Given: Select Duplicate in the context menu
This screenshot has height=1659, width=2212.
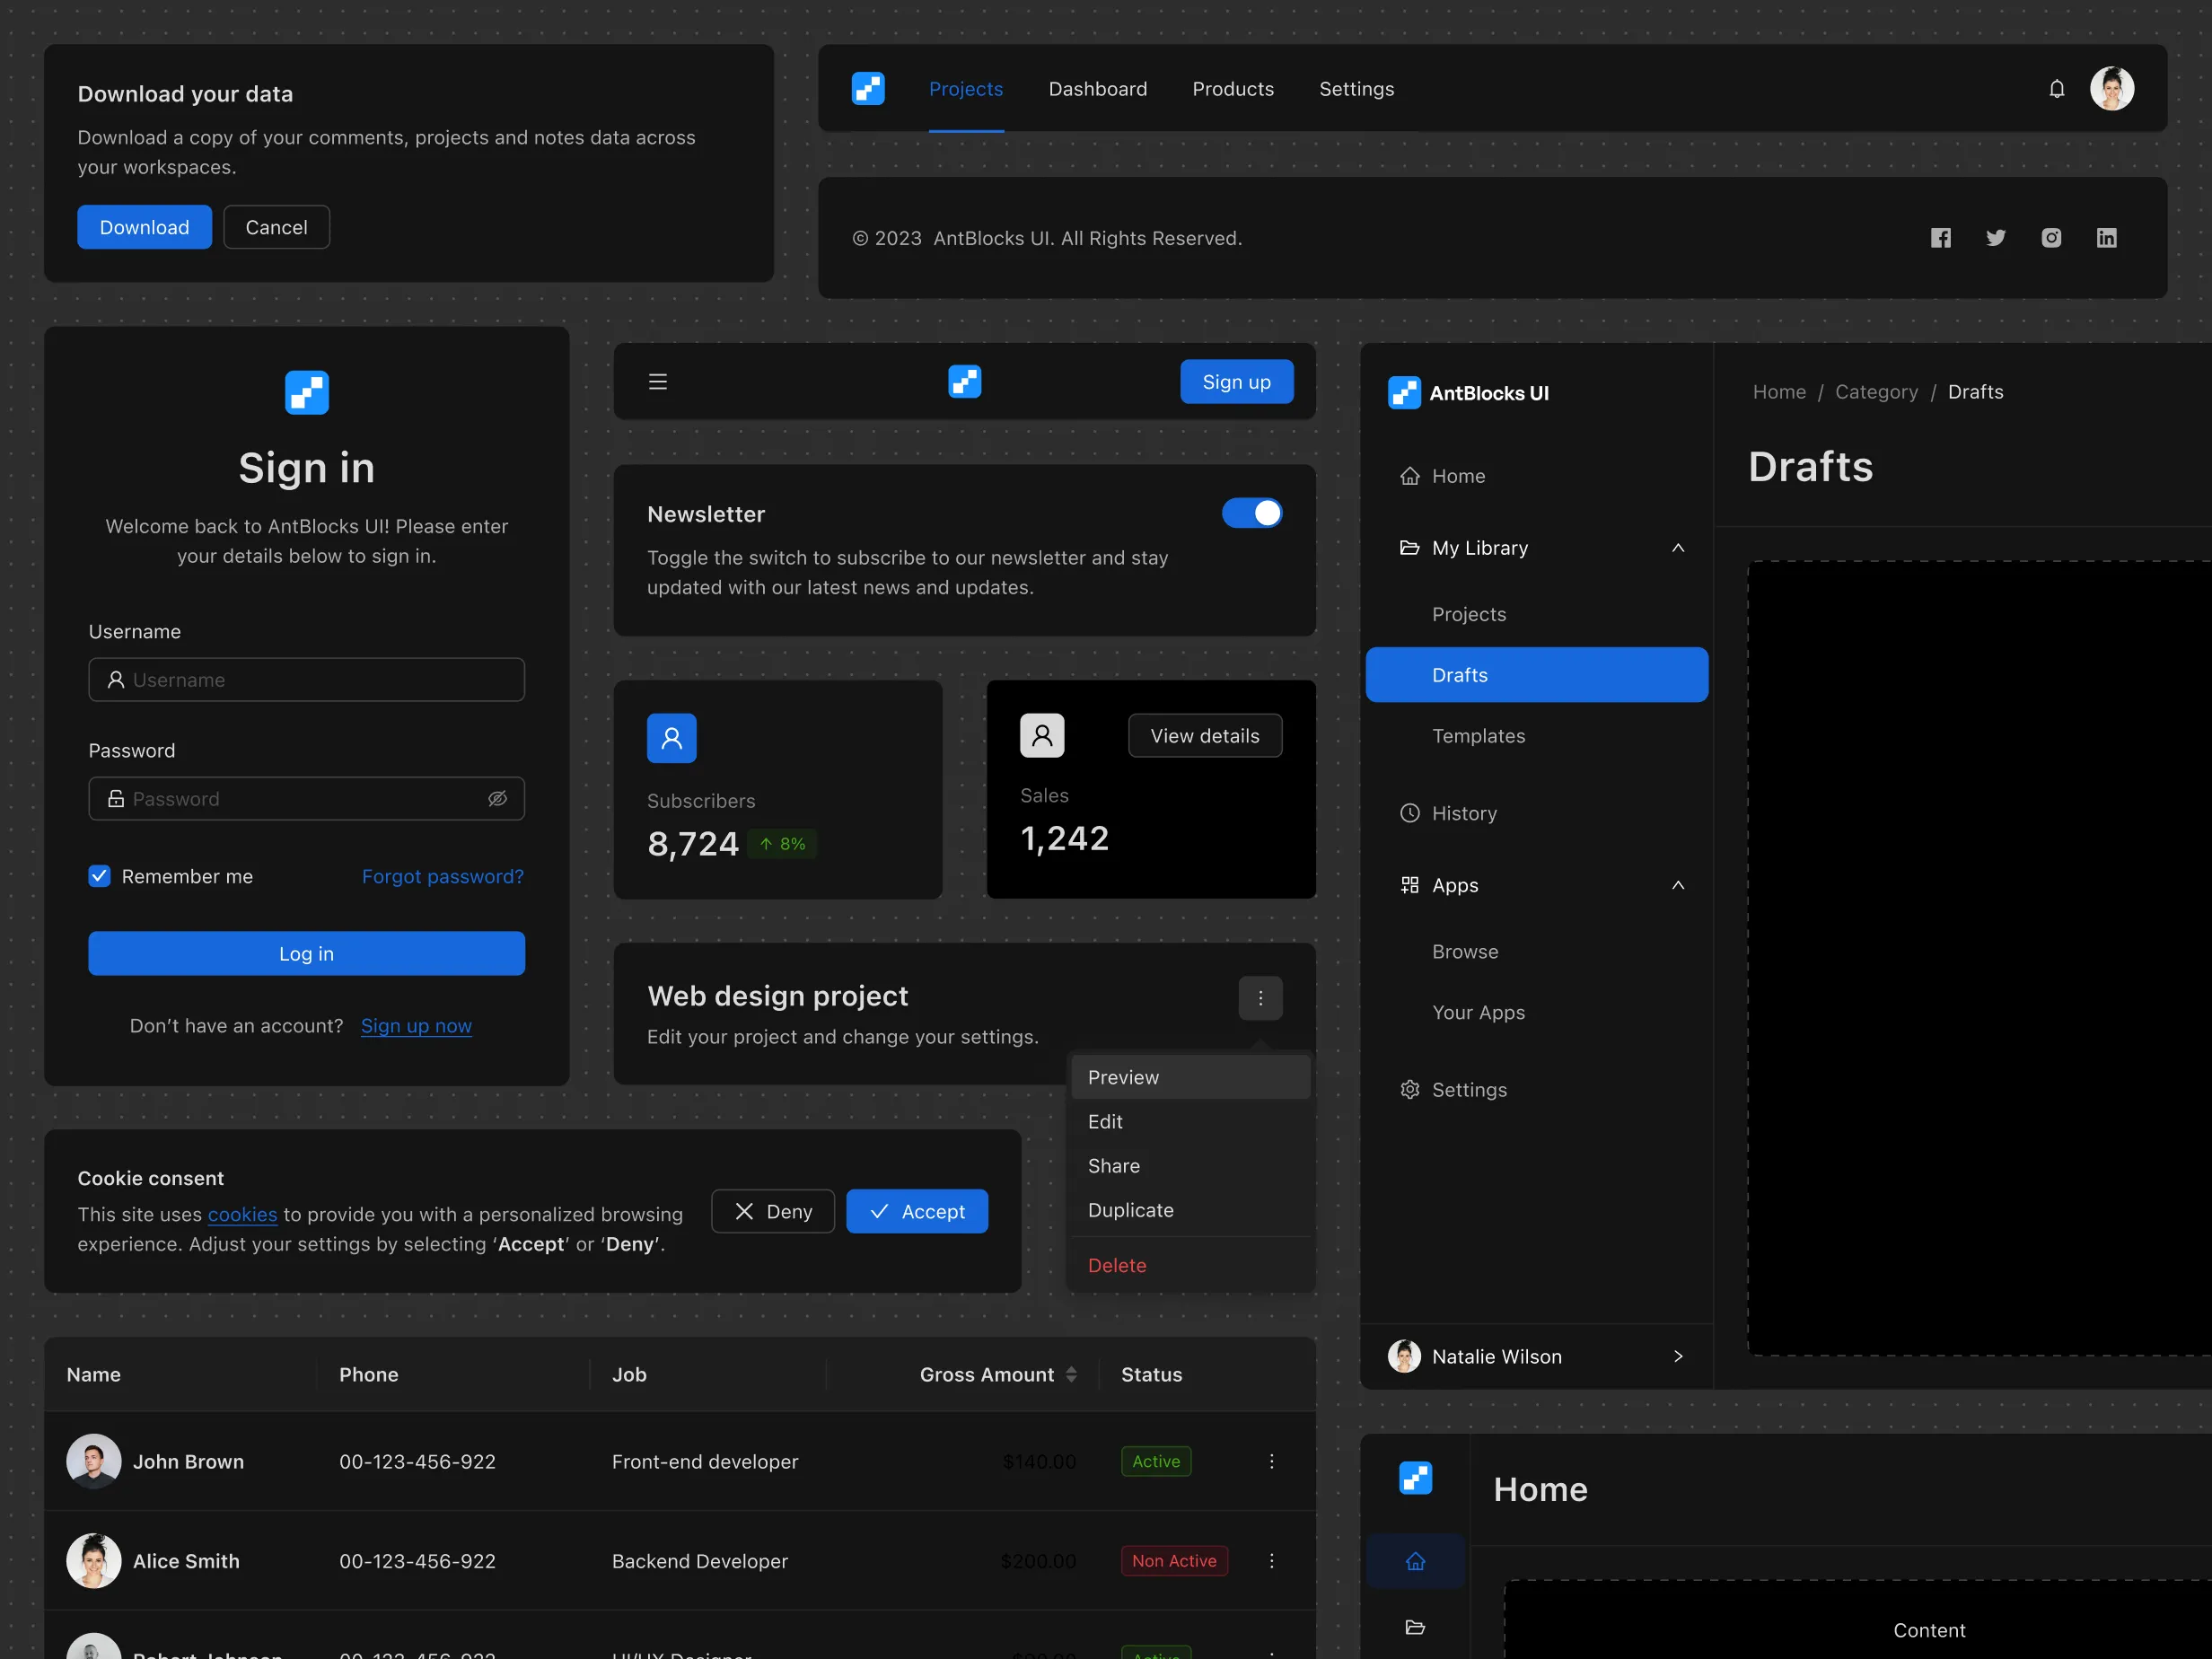Looking at the screenshot, I should (x=1130, y=1210).
